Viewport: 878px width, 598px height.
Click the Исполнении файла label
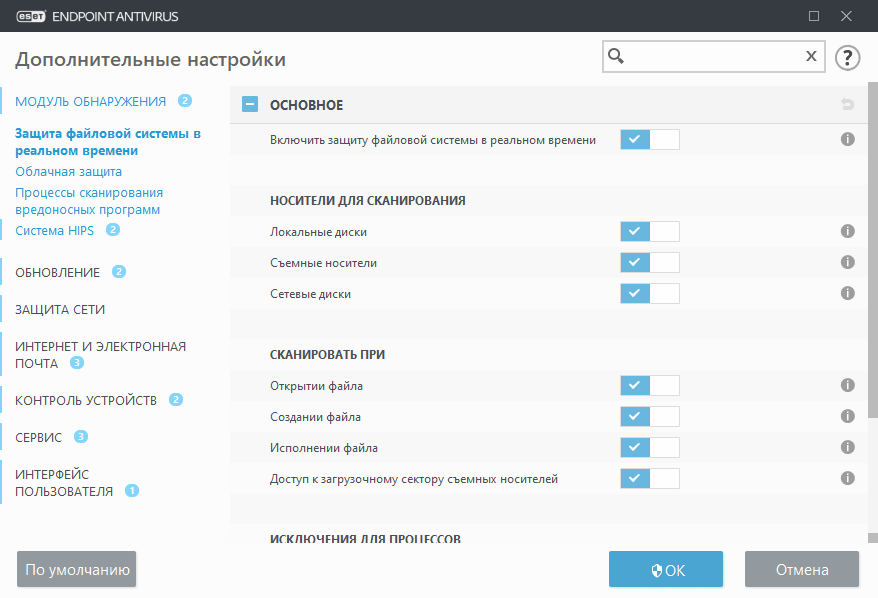(x=324, y=448)
